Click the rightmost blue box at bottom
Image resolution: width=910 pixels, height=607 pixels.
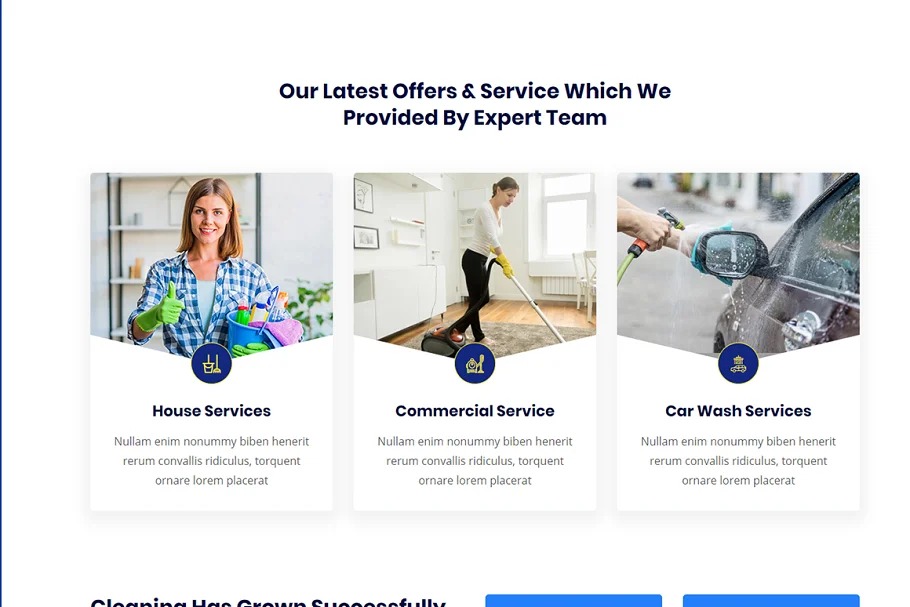point(771,601)
